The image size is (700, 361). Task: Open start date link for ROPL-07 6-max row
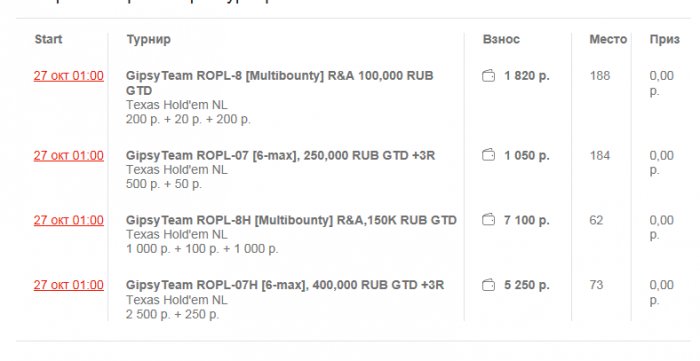(69, 156)
